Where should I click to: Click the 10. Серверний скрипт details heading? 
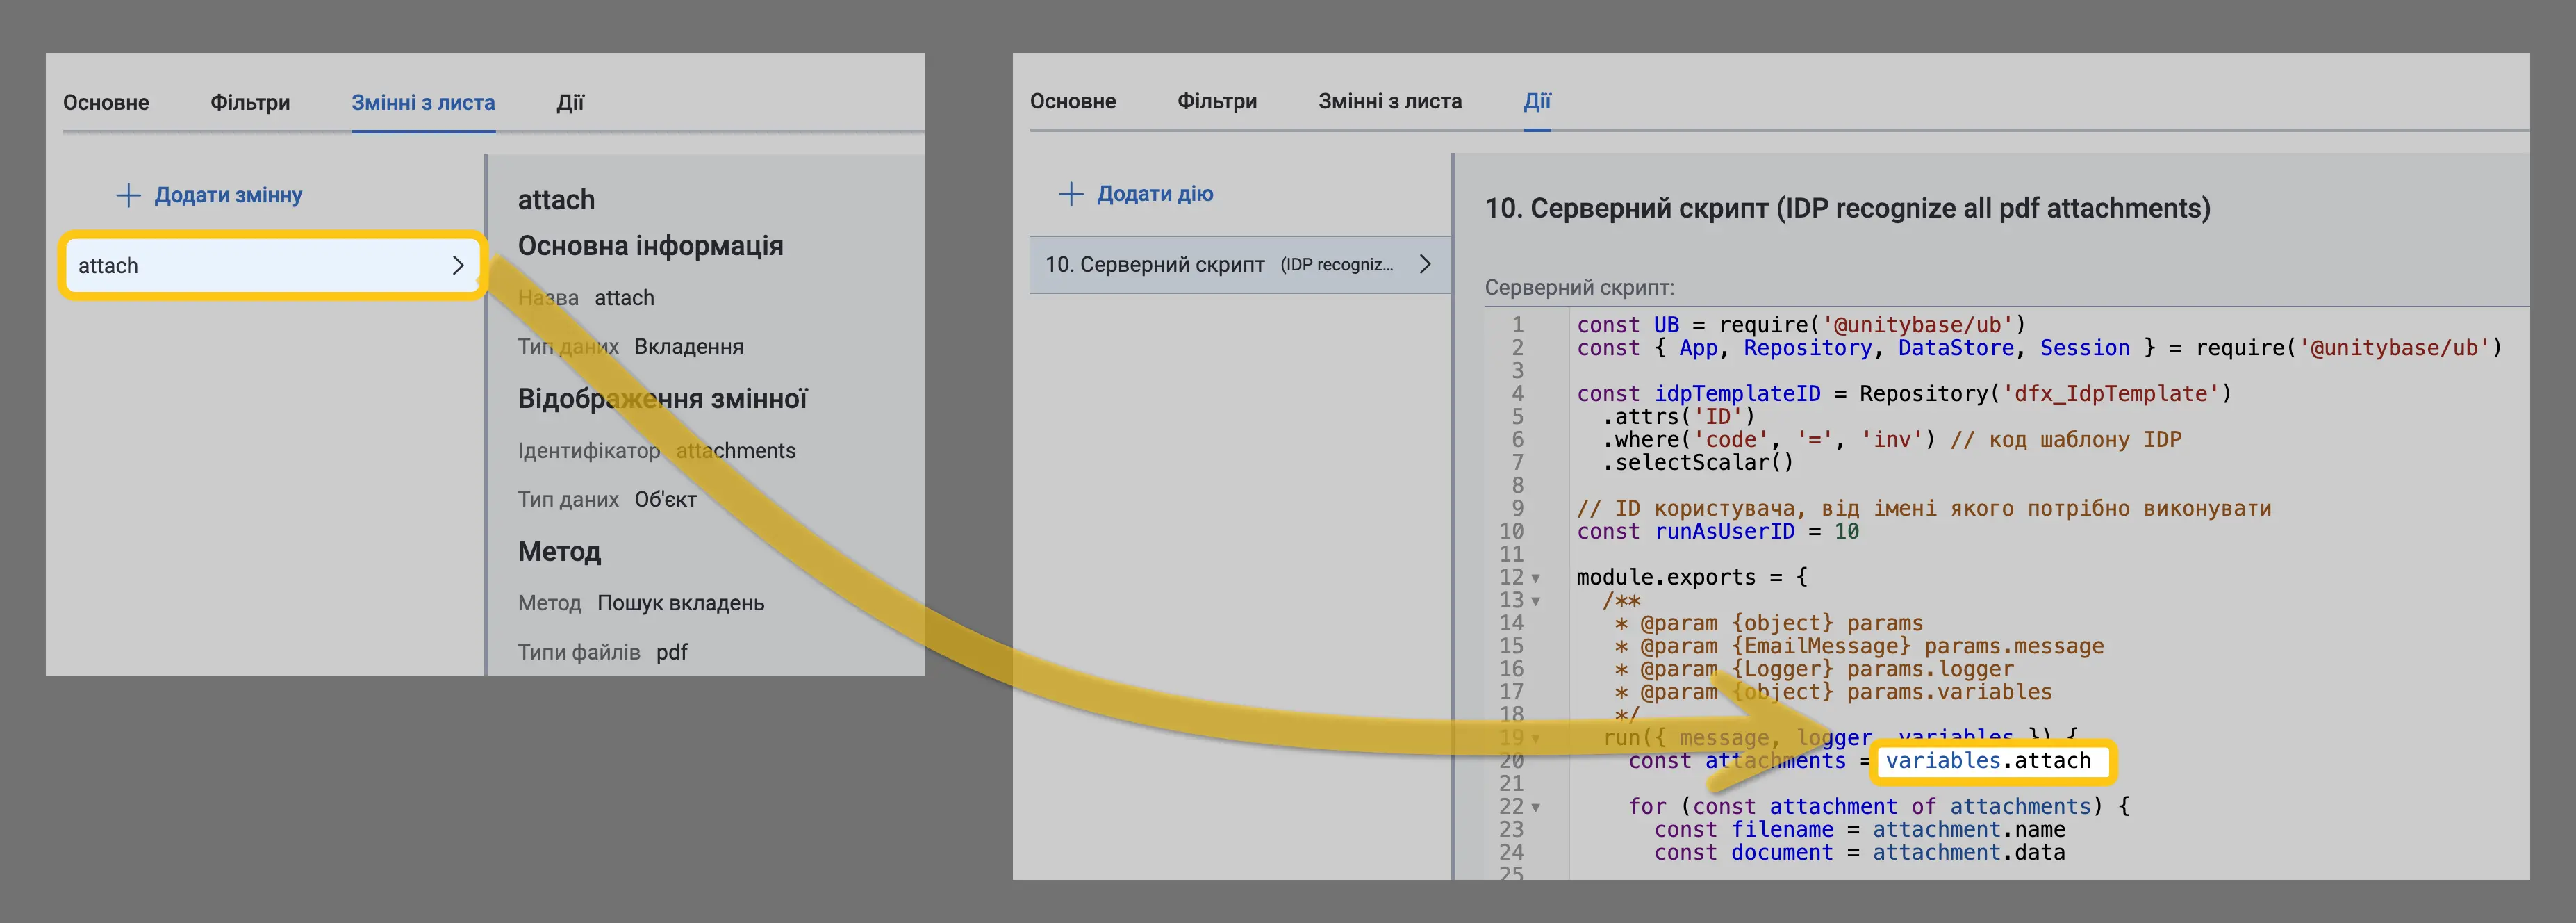(1847, 208)
